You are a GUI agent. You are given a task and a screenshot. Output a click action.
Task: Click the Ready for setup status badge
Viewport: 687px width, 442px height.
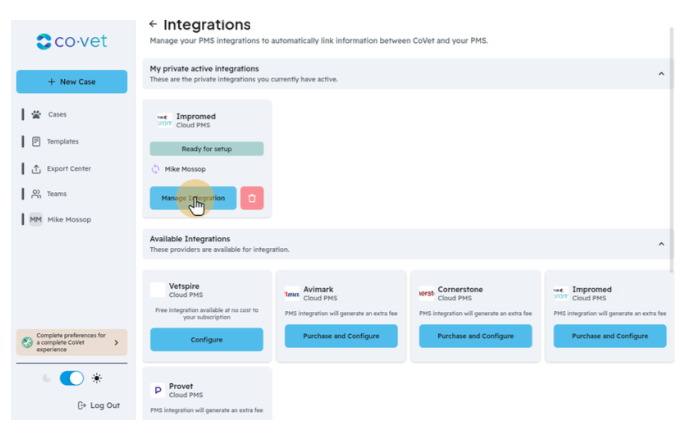[207, 149]
